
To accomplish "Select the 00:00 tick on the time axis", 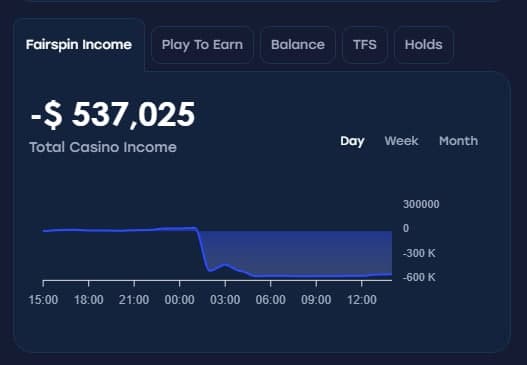I will click(x=179, y=299).
